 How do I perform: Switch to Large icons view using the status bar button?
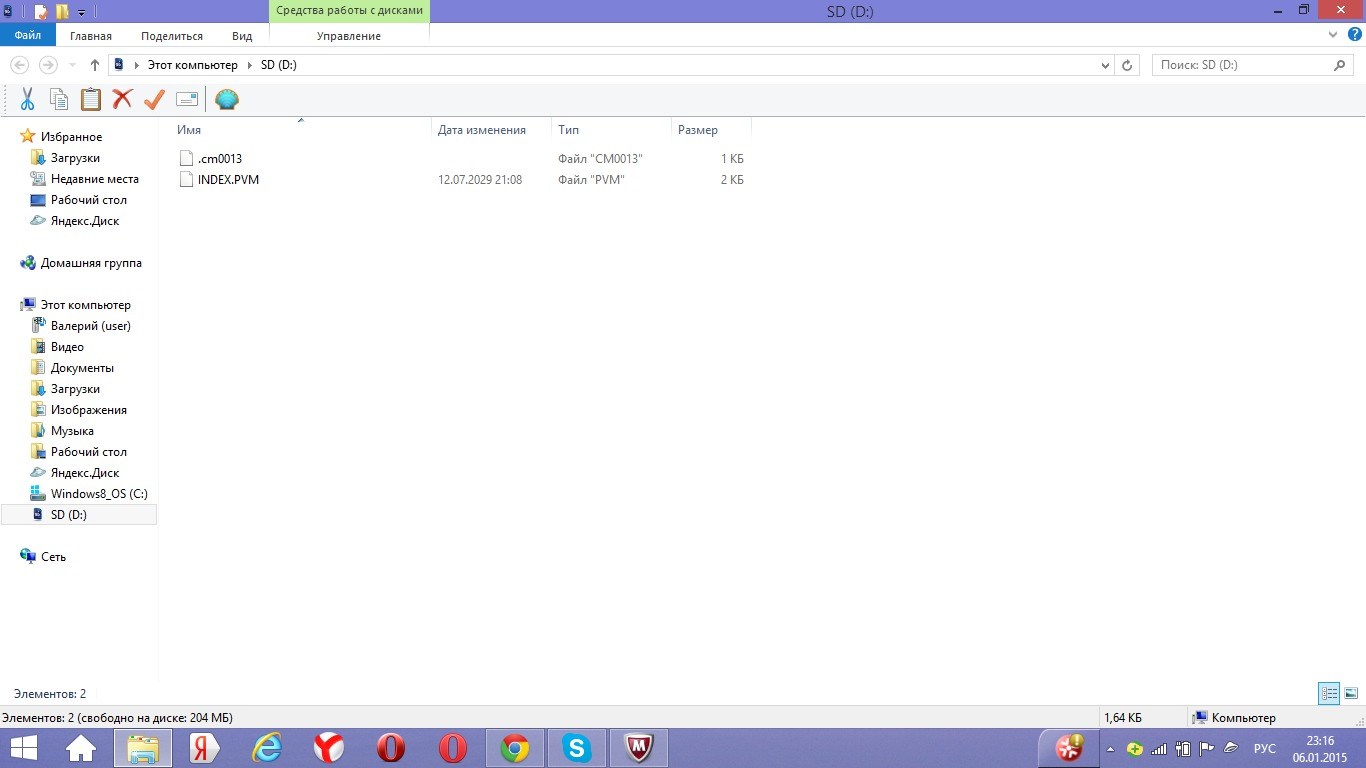(1351, 693)
